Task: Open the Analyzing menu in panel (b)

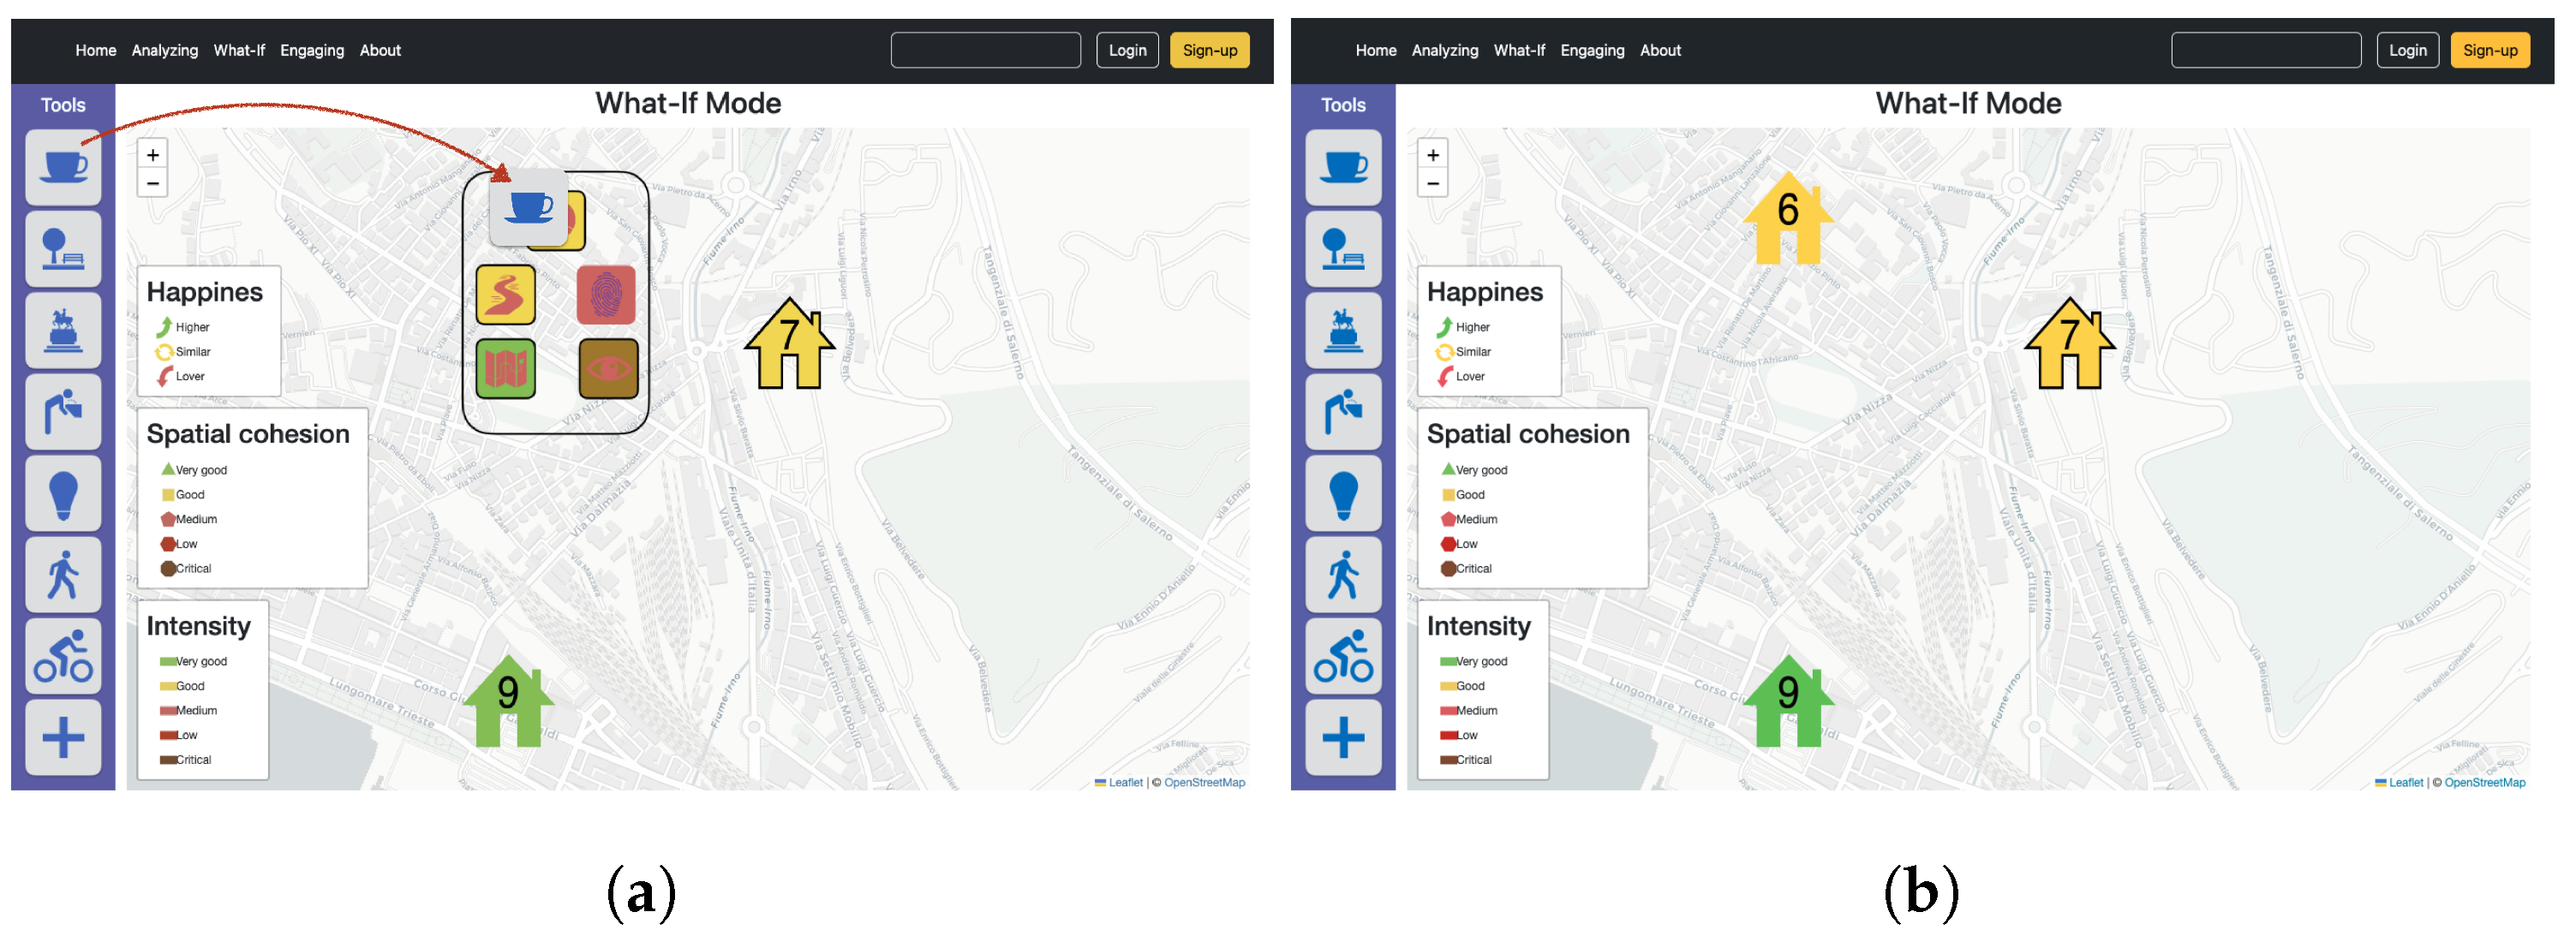Action: (x=1444, y=50)
